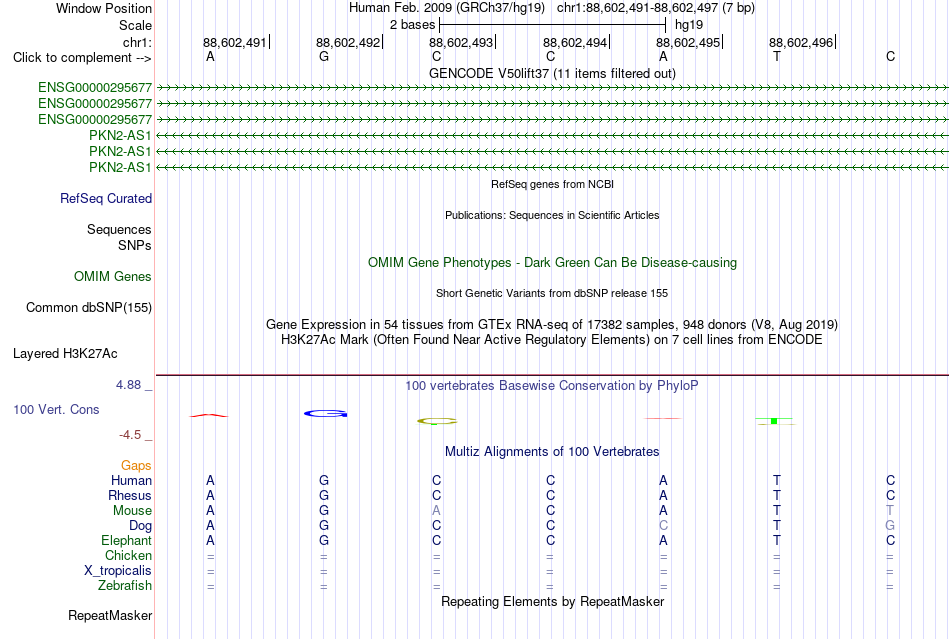Click the gray A in the Mouse row
Screen dimensions: 950x639
(x=436, y=511)
